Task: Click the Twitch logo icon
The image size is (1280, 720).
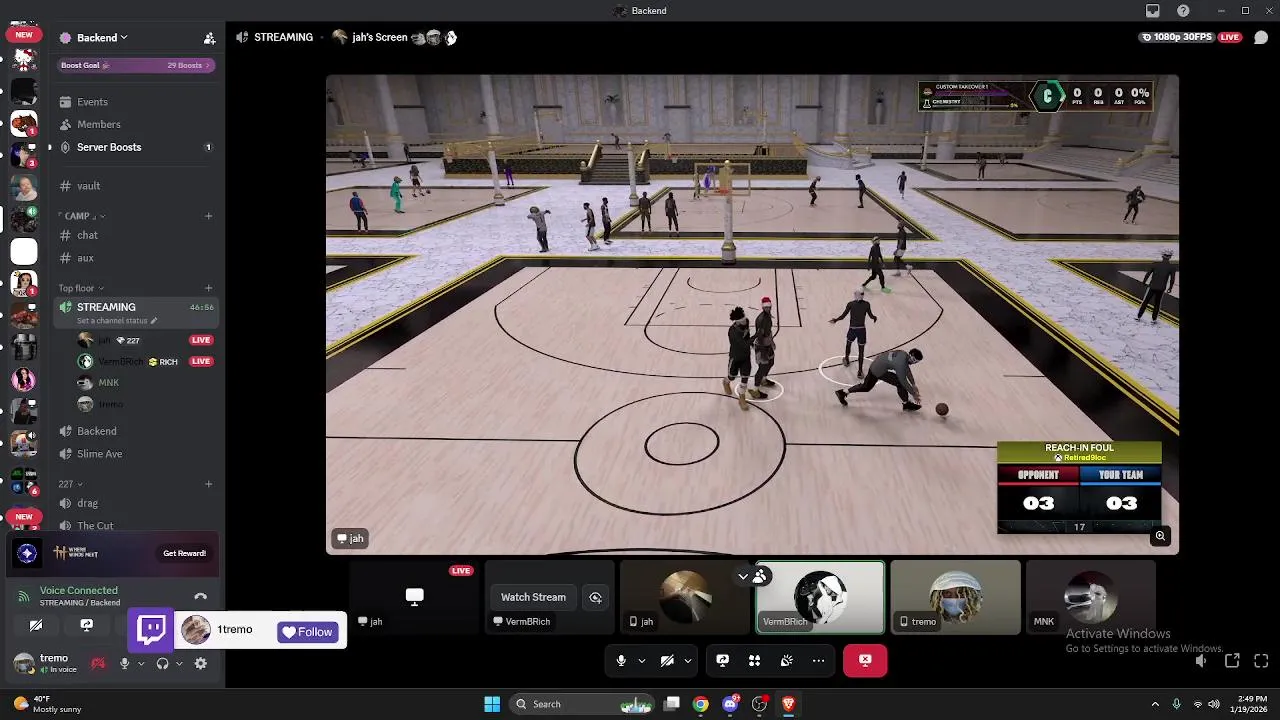Action: point(152,631)
